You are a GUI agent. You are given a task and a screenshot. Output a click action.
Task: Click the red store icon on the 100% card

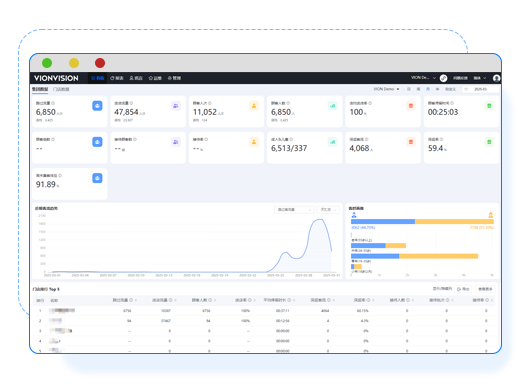click(411, 106)
